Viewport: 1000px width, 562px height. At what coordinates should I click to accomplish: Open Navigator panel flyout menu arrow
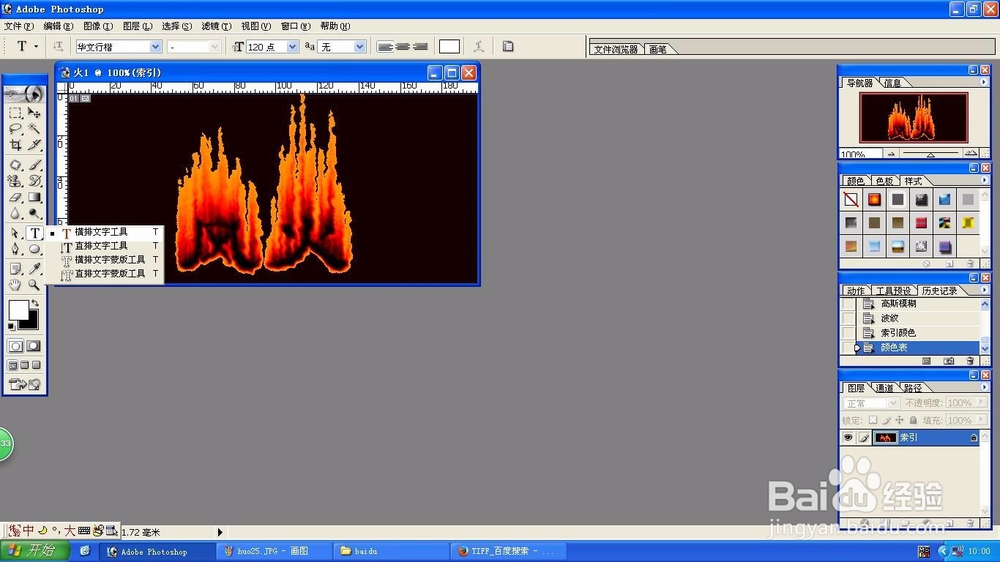[983, 82]
